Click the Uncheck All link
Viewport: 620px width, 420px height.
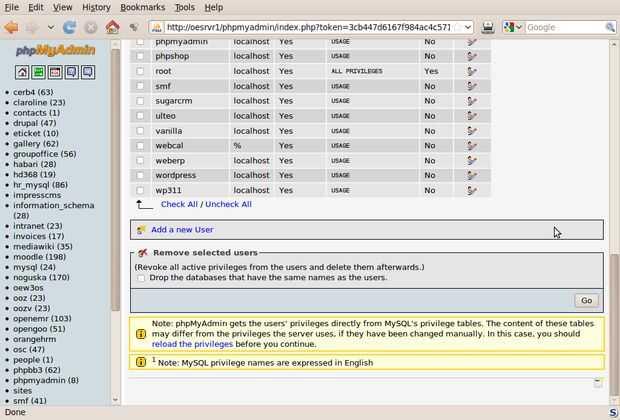point(228,204)
